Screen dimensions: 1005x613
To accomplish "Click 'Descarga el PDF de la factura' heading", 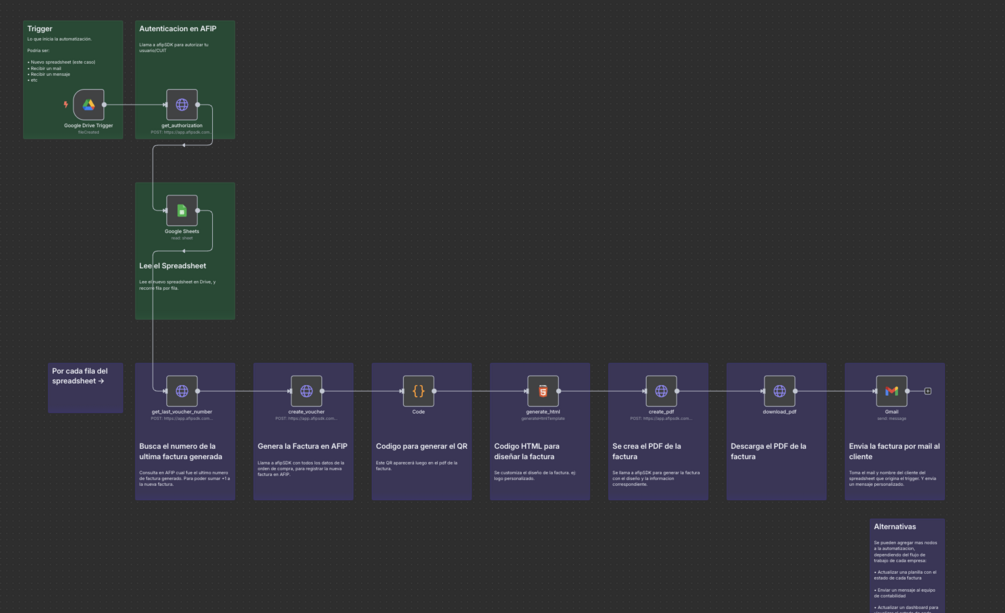I will click(768, 451).
